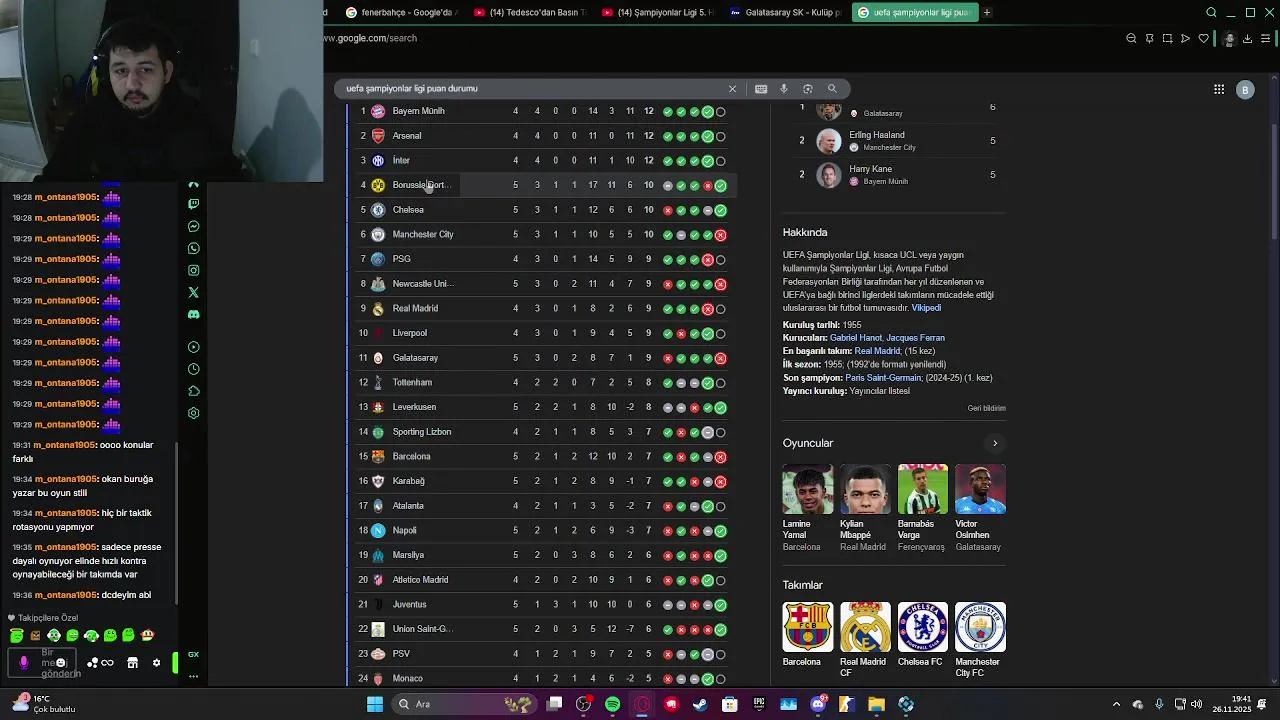Click the search query text field
This screenshot has width=1280, height=720.
pos(530,89)
